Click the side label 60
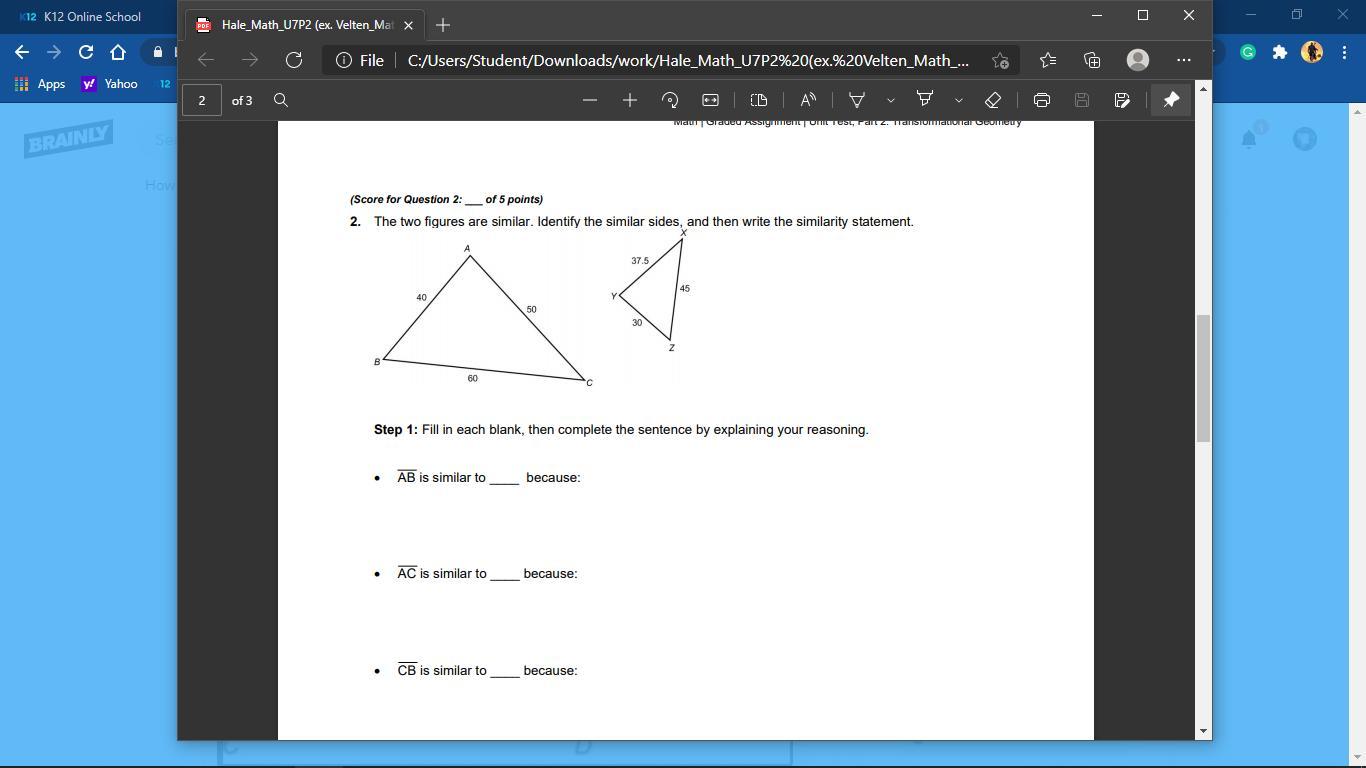 (473, 379)
